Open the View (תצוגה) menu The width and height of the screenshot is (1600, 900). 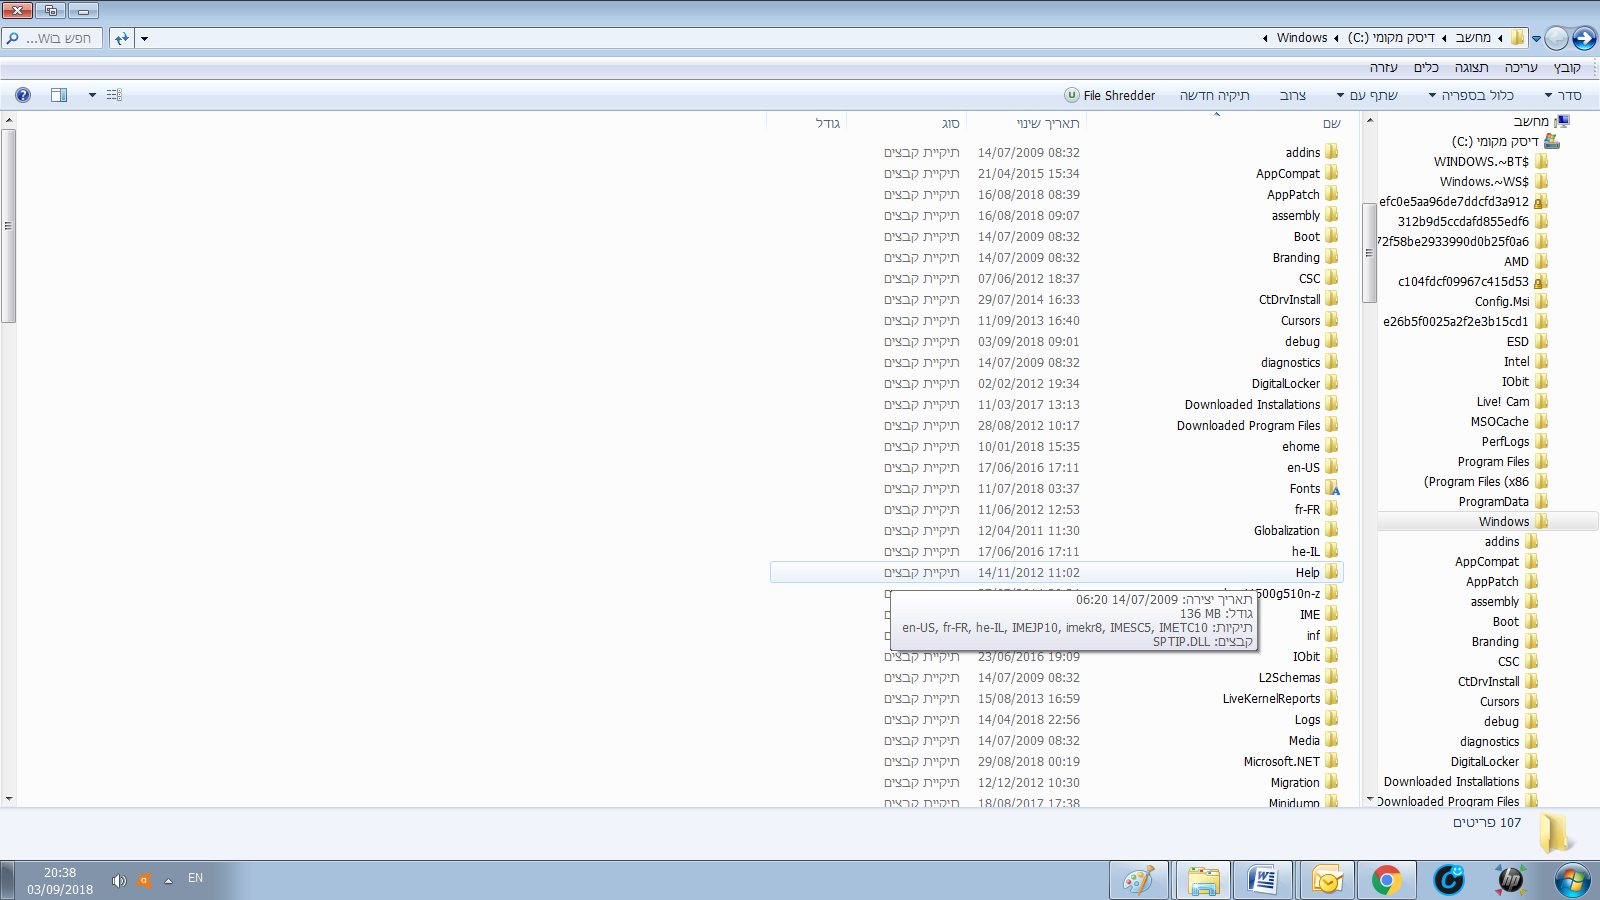[x=1471, y=67]
